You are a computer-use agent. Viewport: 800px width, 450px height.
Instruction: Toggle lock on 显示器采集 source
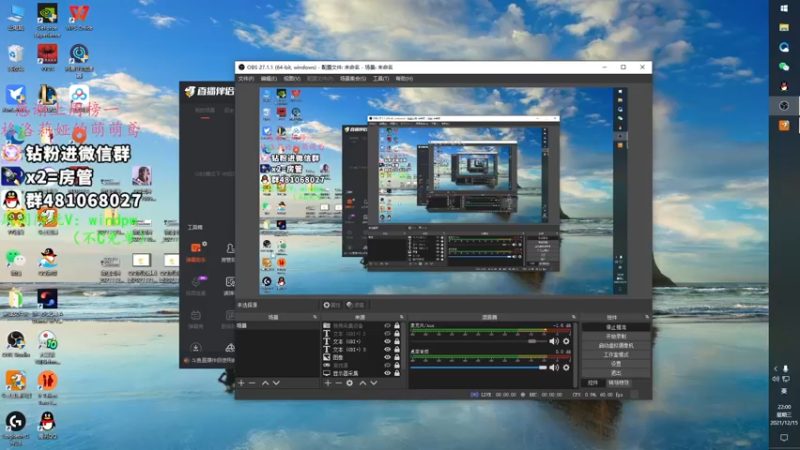click(x=397, y=373)
